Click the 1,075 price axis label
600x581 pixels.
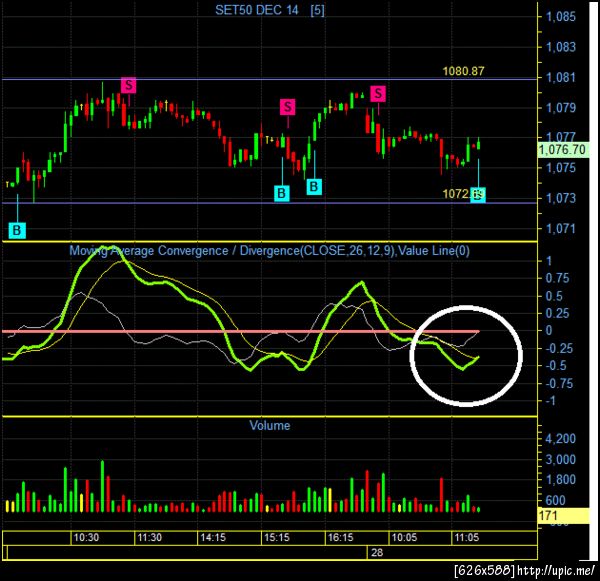coord(561,168)
